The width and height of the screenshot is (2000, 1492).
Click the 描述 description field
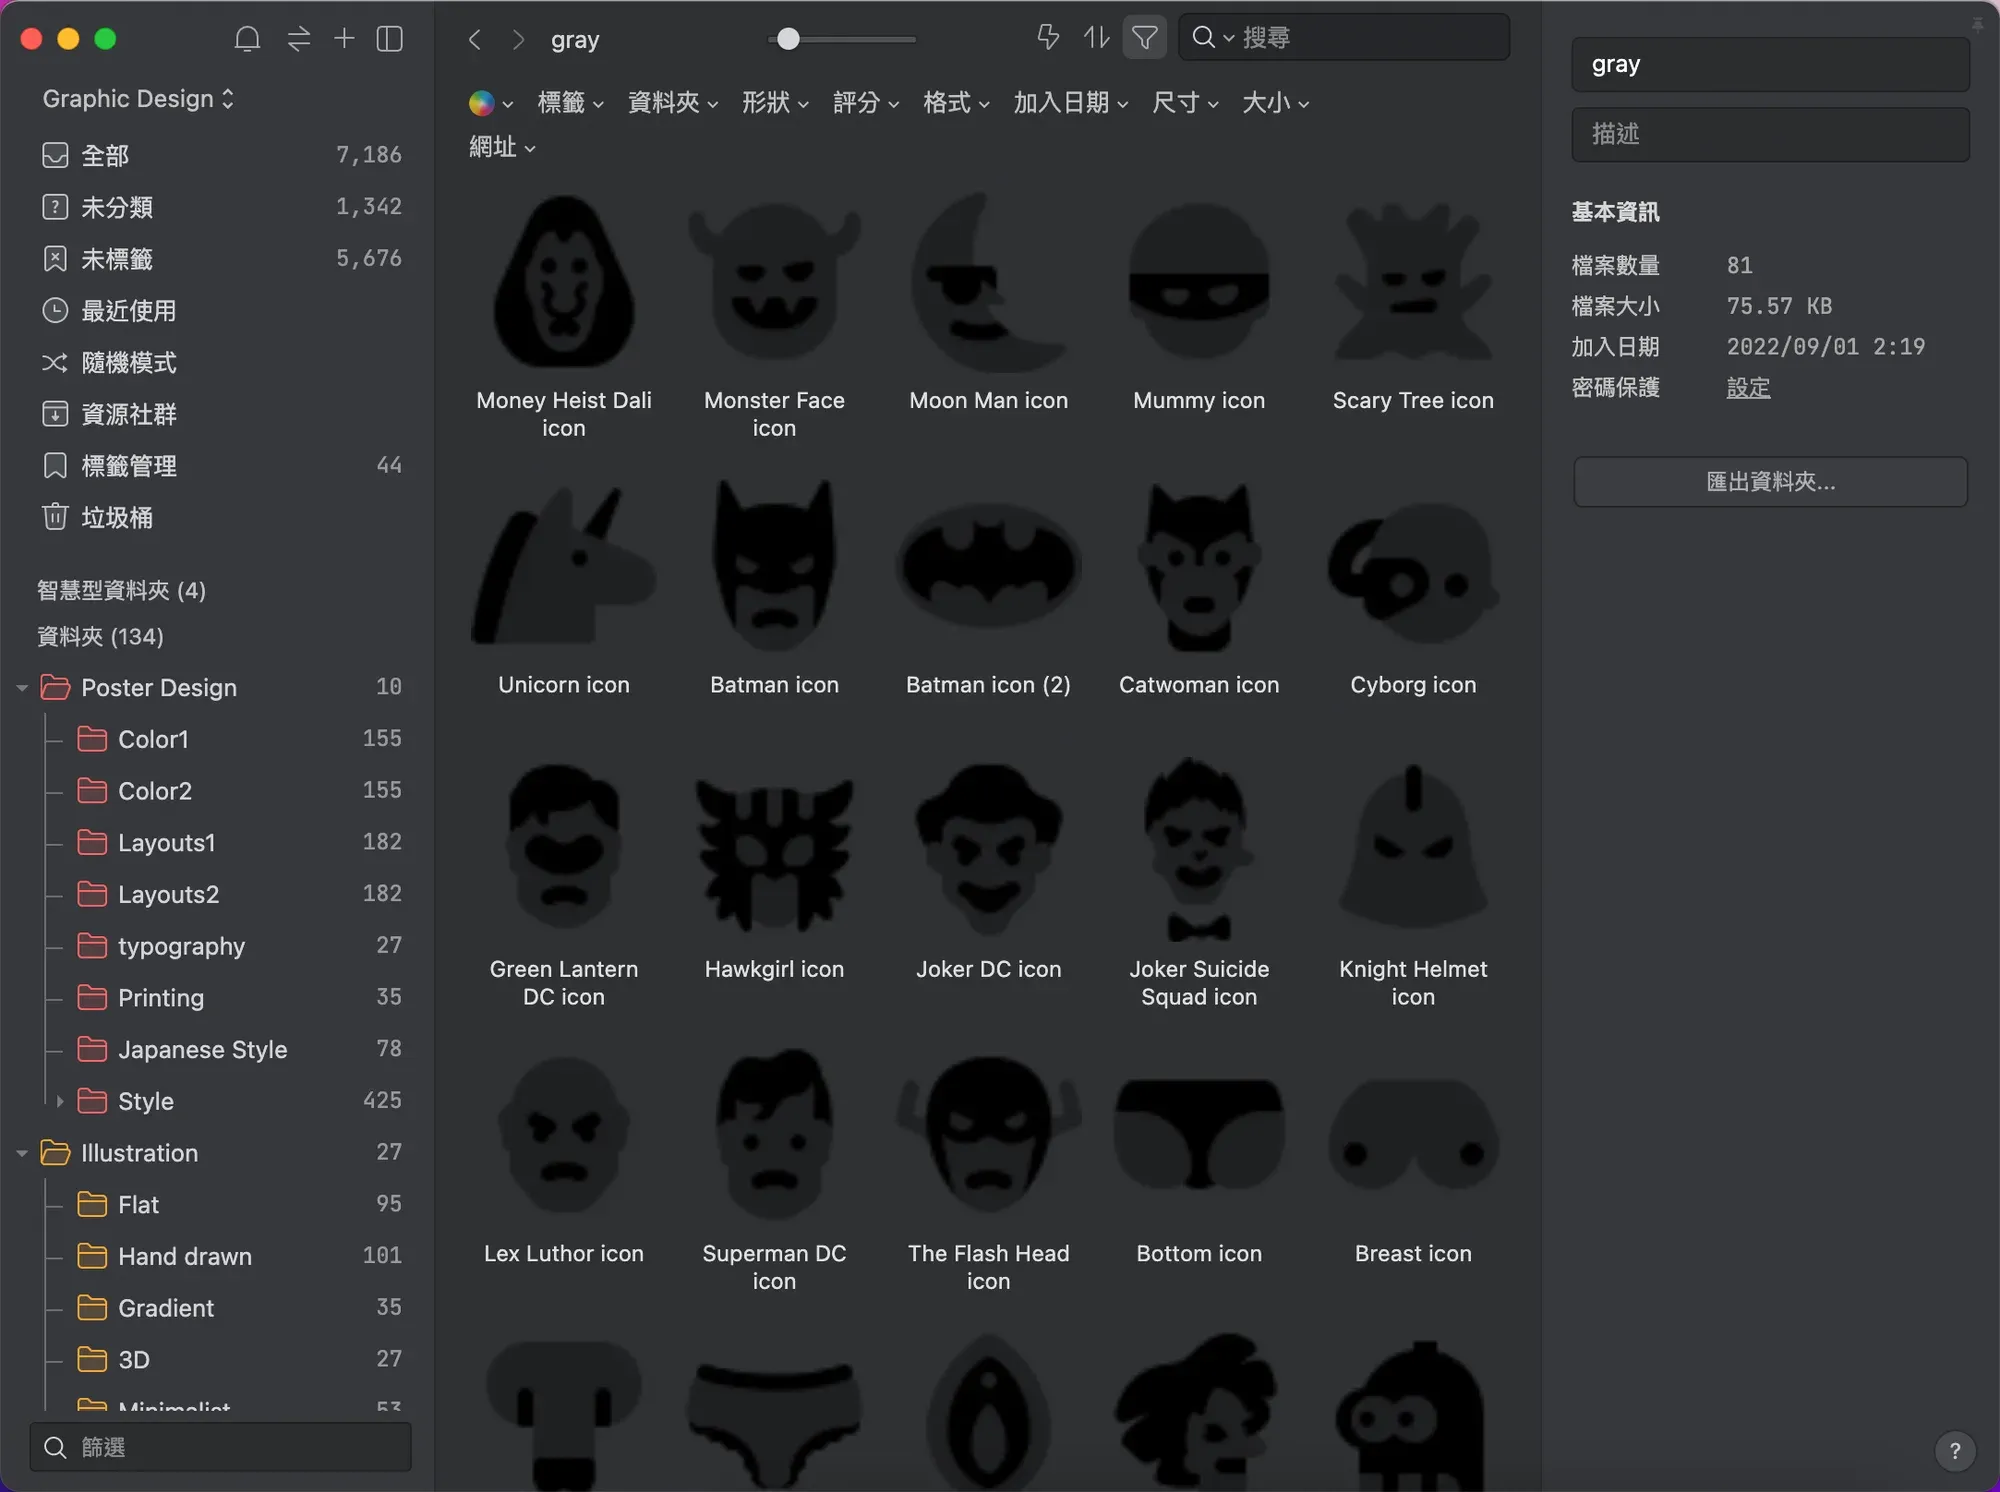tap(1770, 134)
